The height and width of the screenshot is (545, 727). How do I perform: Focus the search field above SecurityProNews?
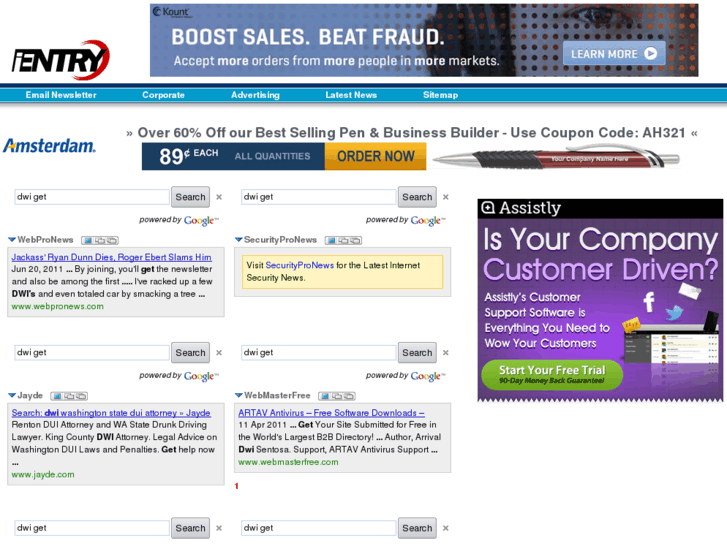tap(319, 197)
